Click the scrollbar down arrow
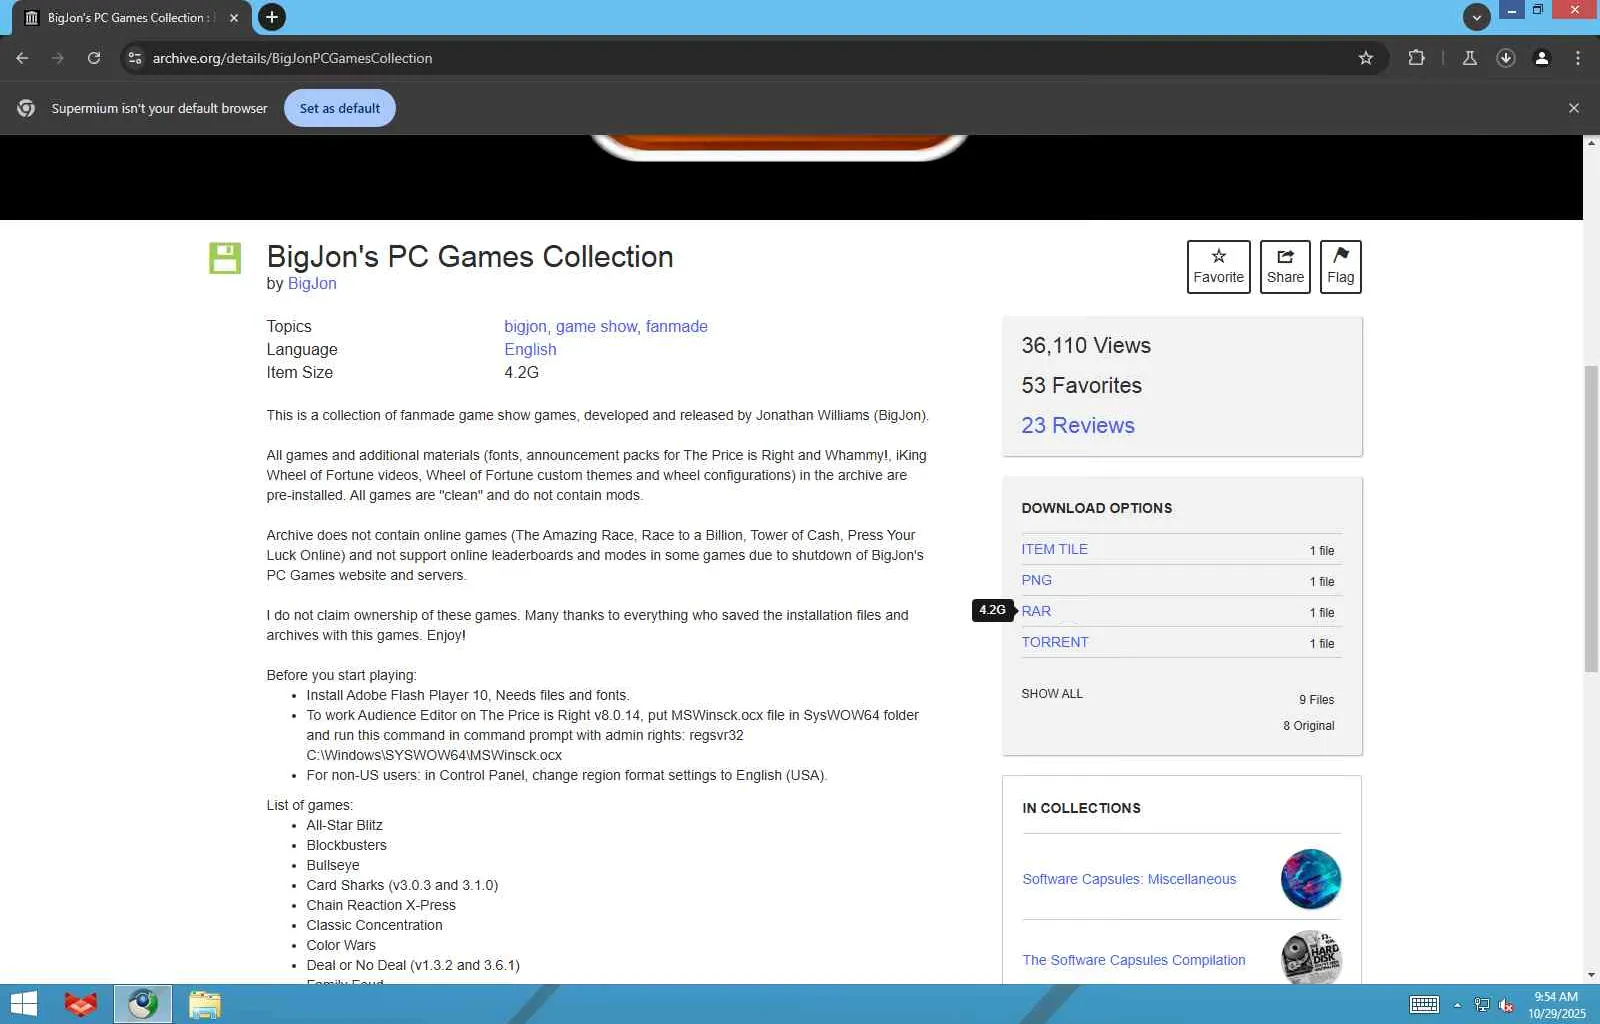The image size is (1600, 1024). 1591,976
